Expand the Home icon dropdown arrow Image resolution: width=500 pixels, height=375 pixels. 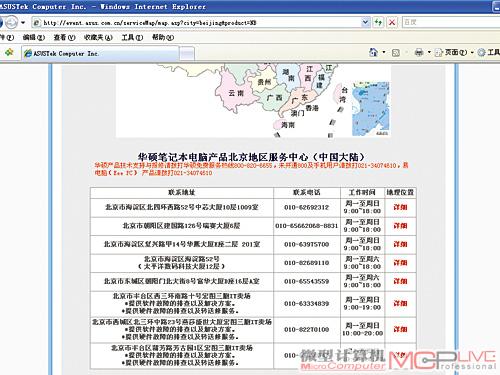384,52
